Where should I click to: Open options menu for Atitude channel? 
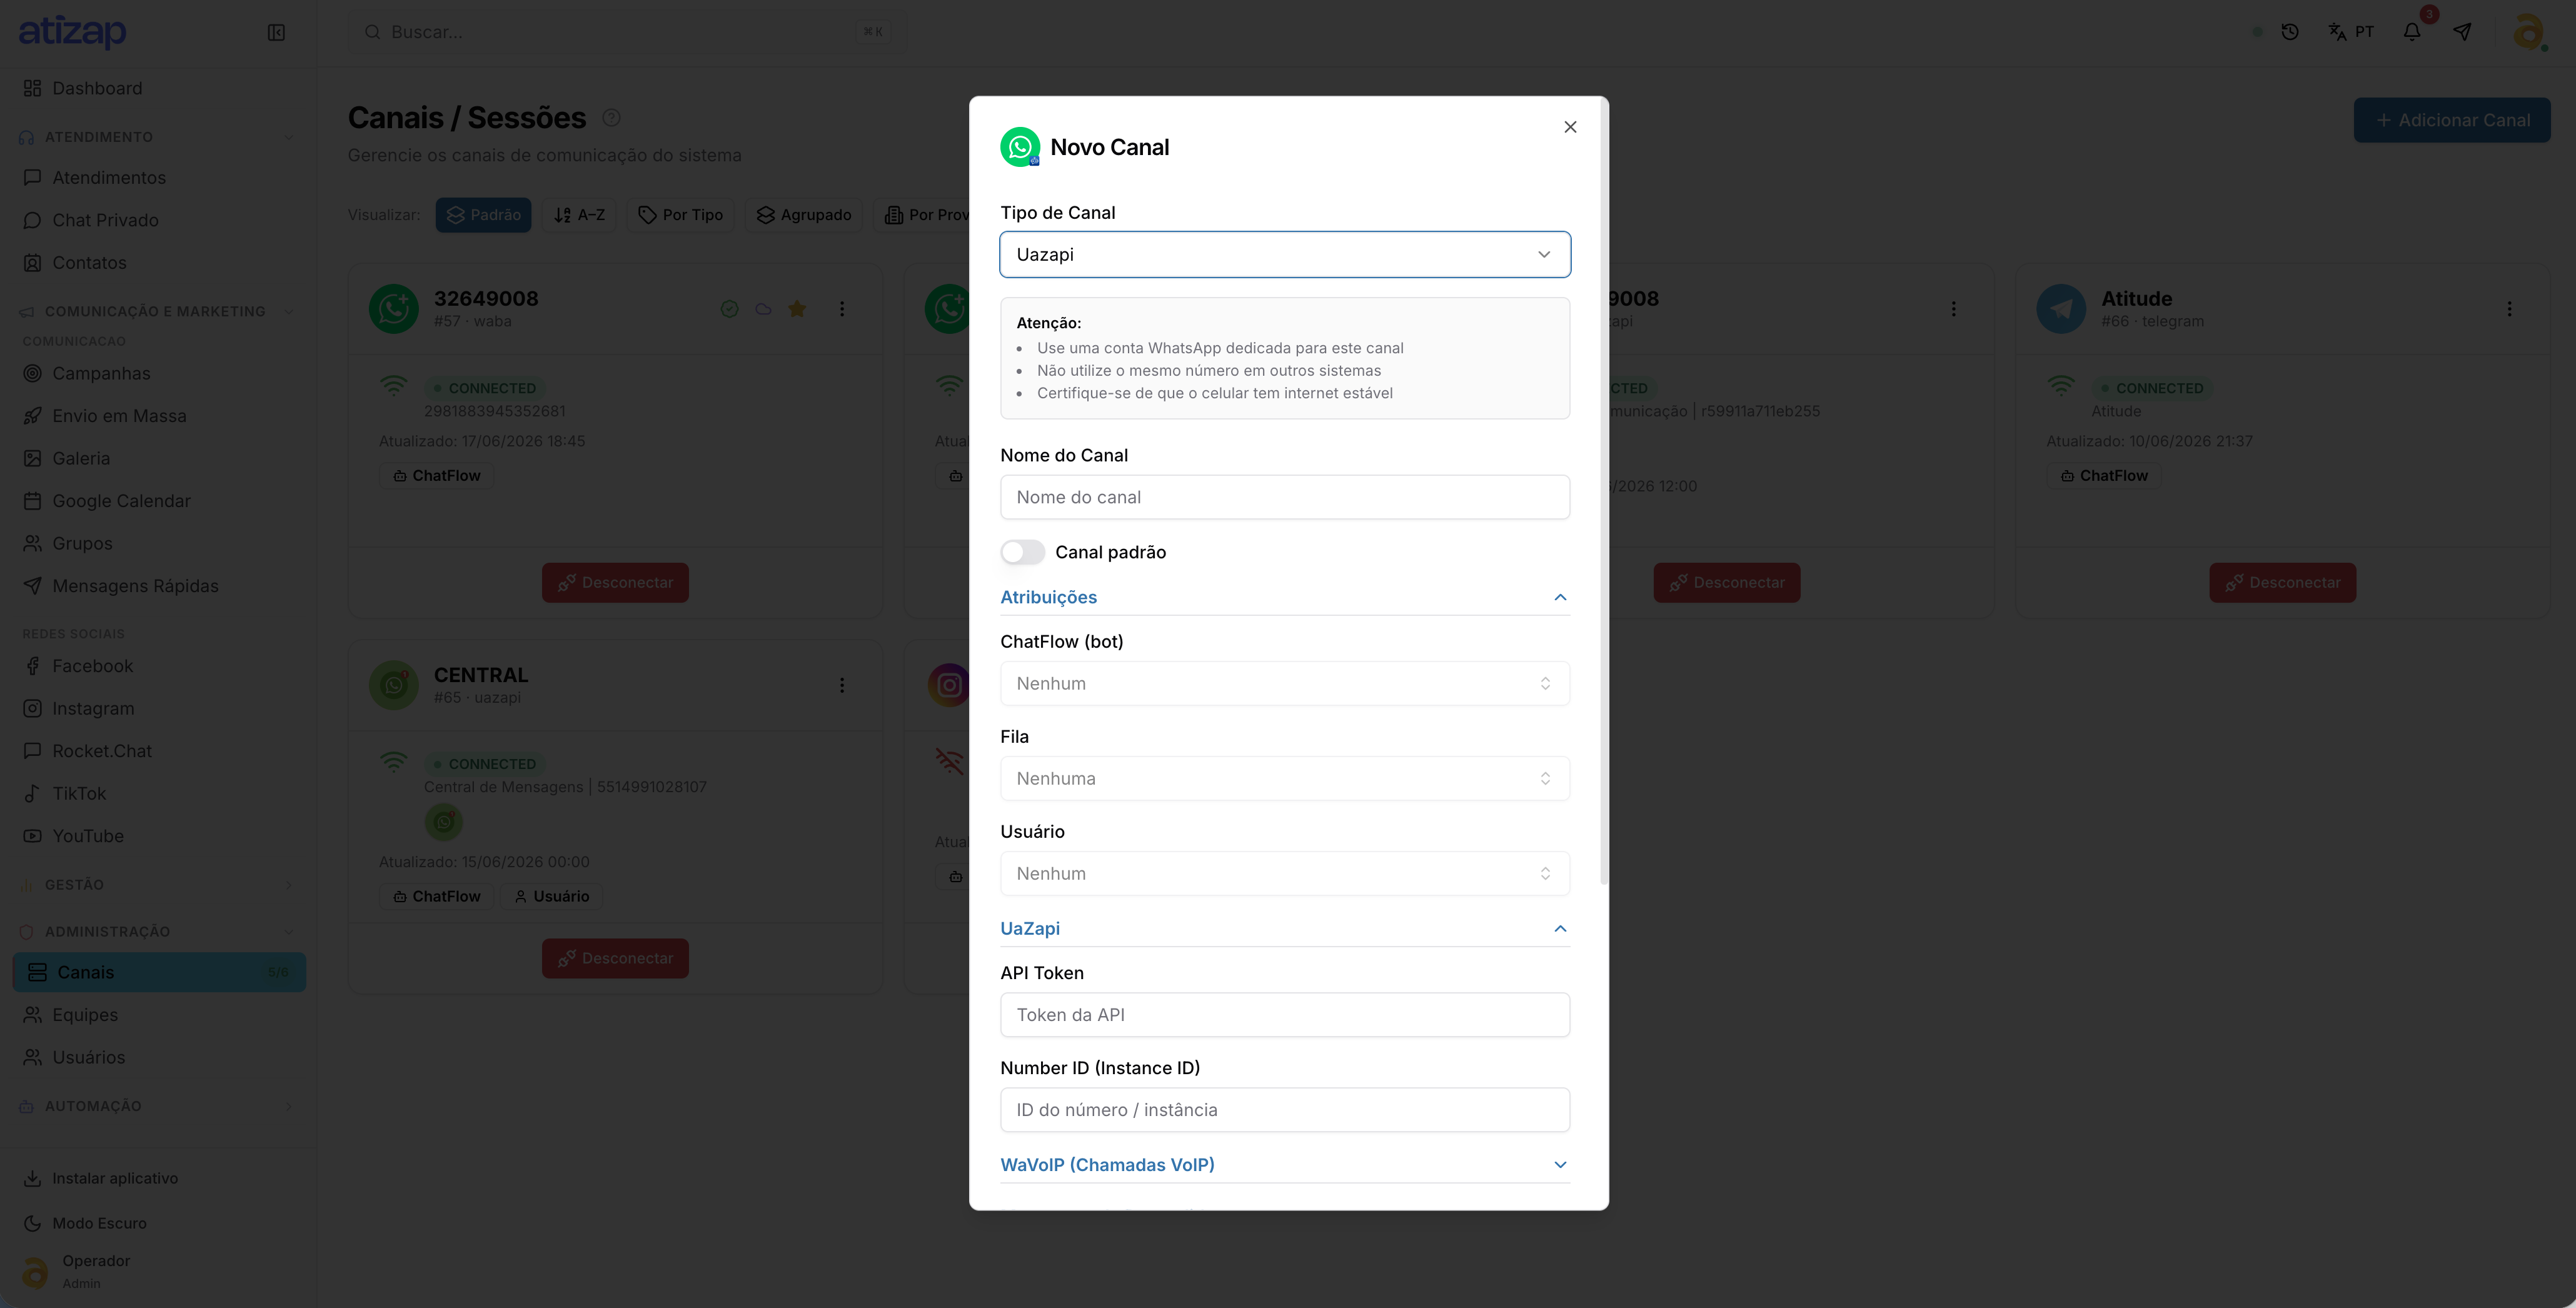tap(2509, 309)
